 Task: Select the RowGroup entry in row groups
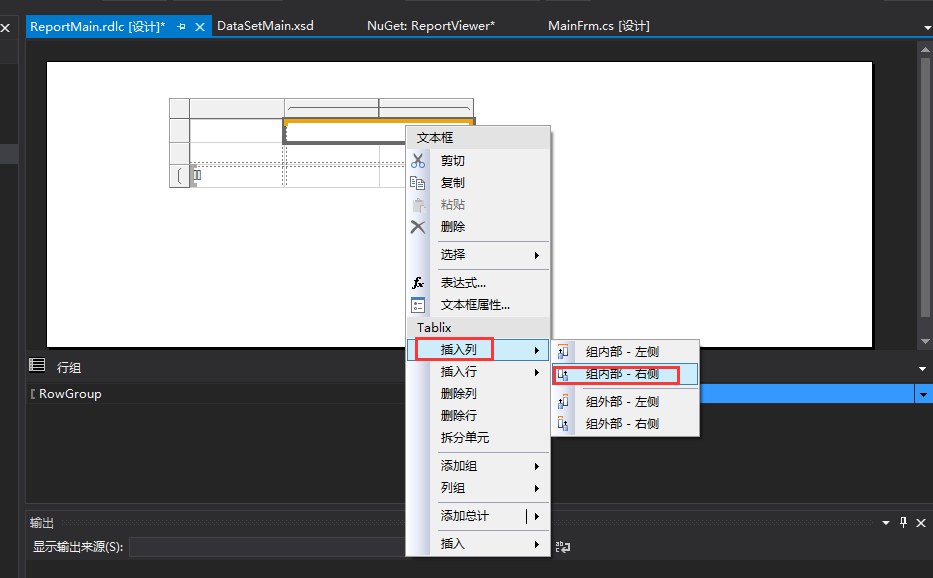coord(70,394)
